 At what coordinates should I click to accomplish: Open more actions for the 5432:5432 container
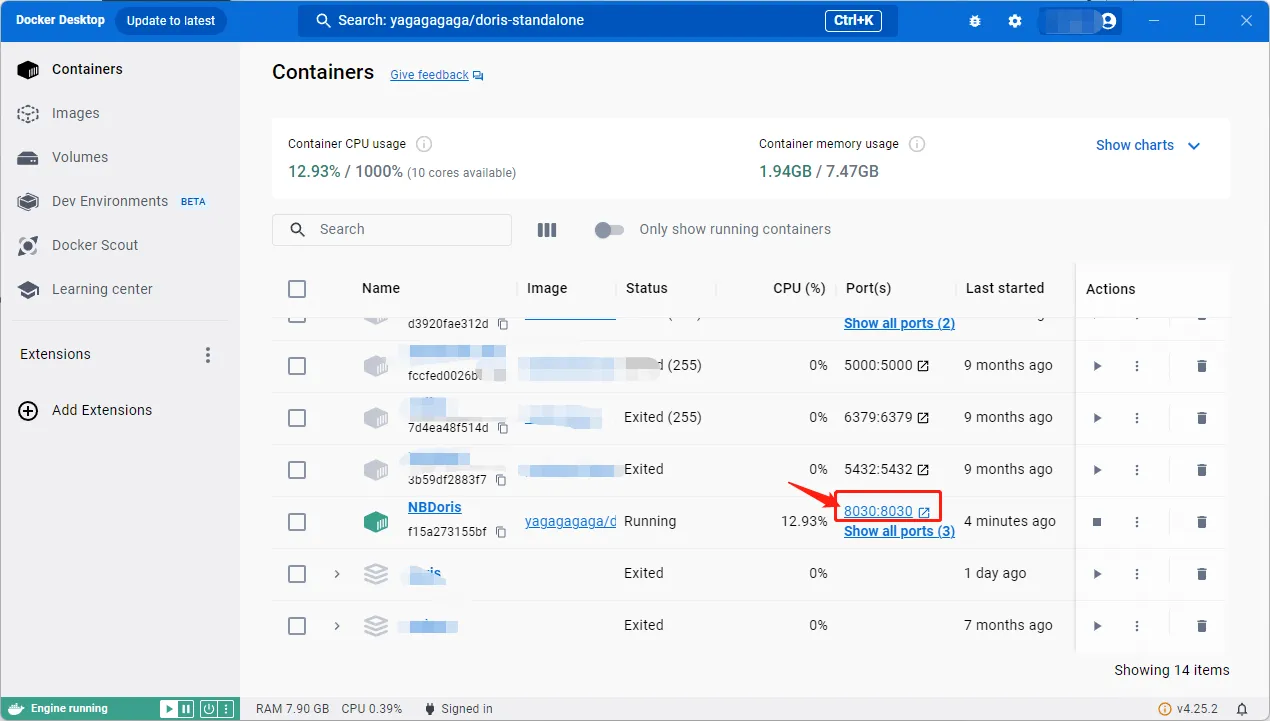tap(1137, 470)
